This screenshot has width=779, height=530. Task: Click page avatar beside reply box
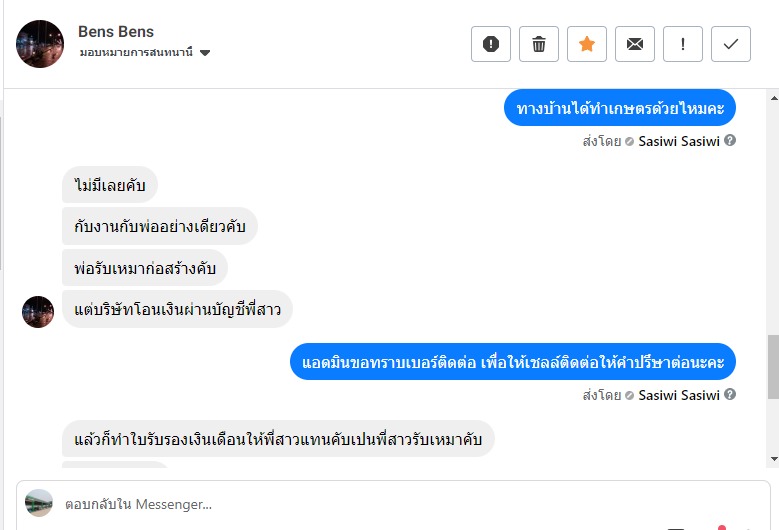39,503
